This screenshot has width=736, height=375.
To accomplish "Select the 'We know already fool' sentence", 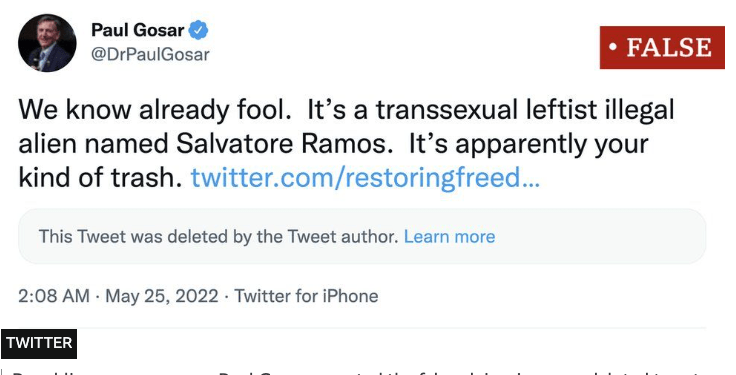I will point(154,110).
